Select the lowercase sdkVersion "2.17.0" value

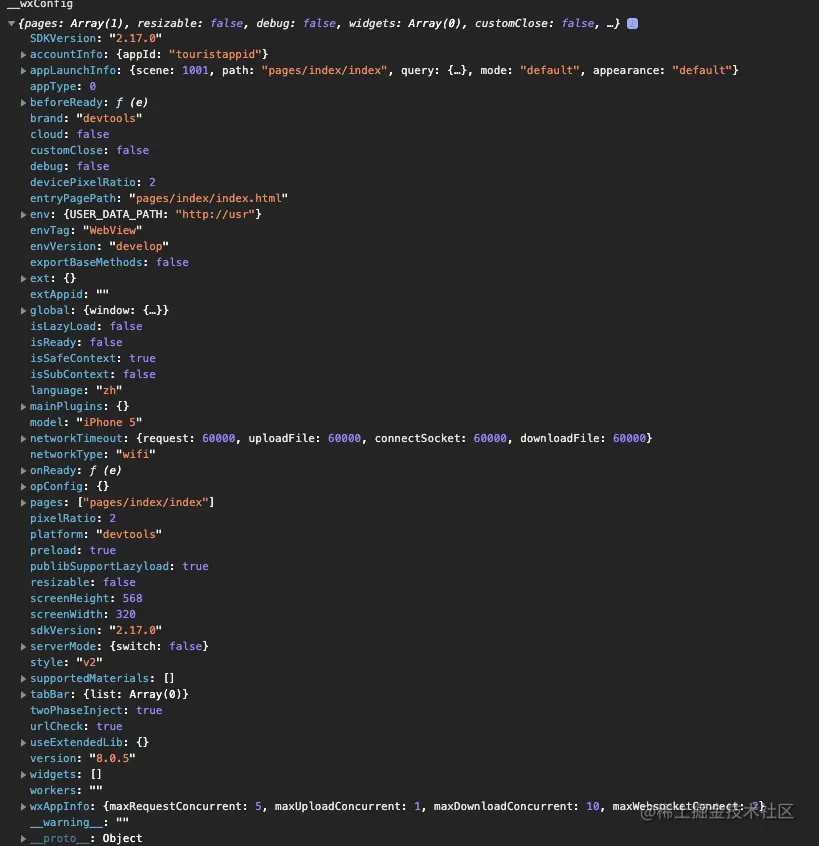click(x=135, y=630)
